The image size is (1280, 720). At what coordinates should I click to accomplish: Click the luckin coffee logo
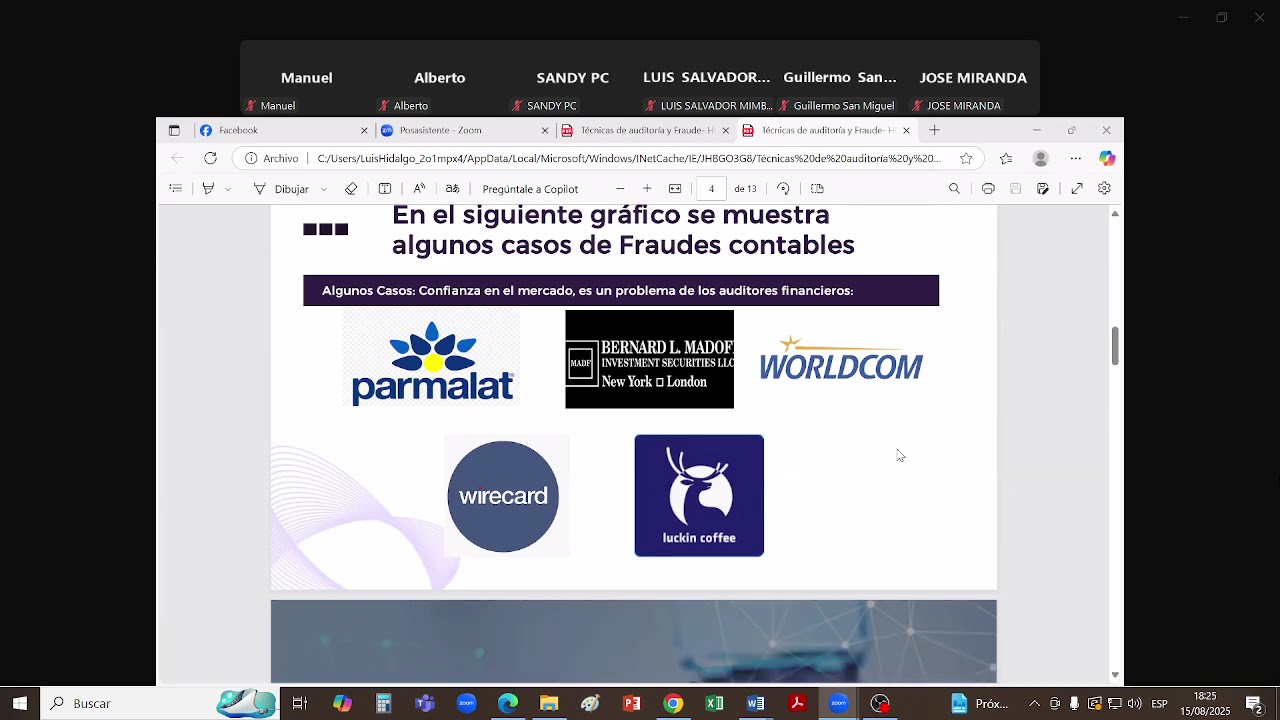[699, 495]
